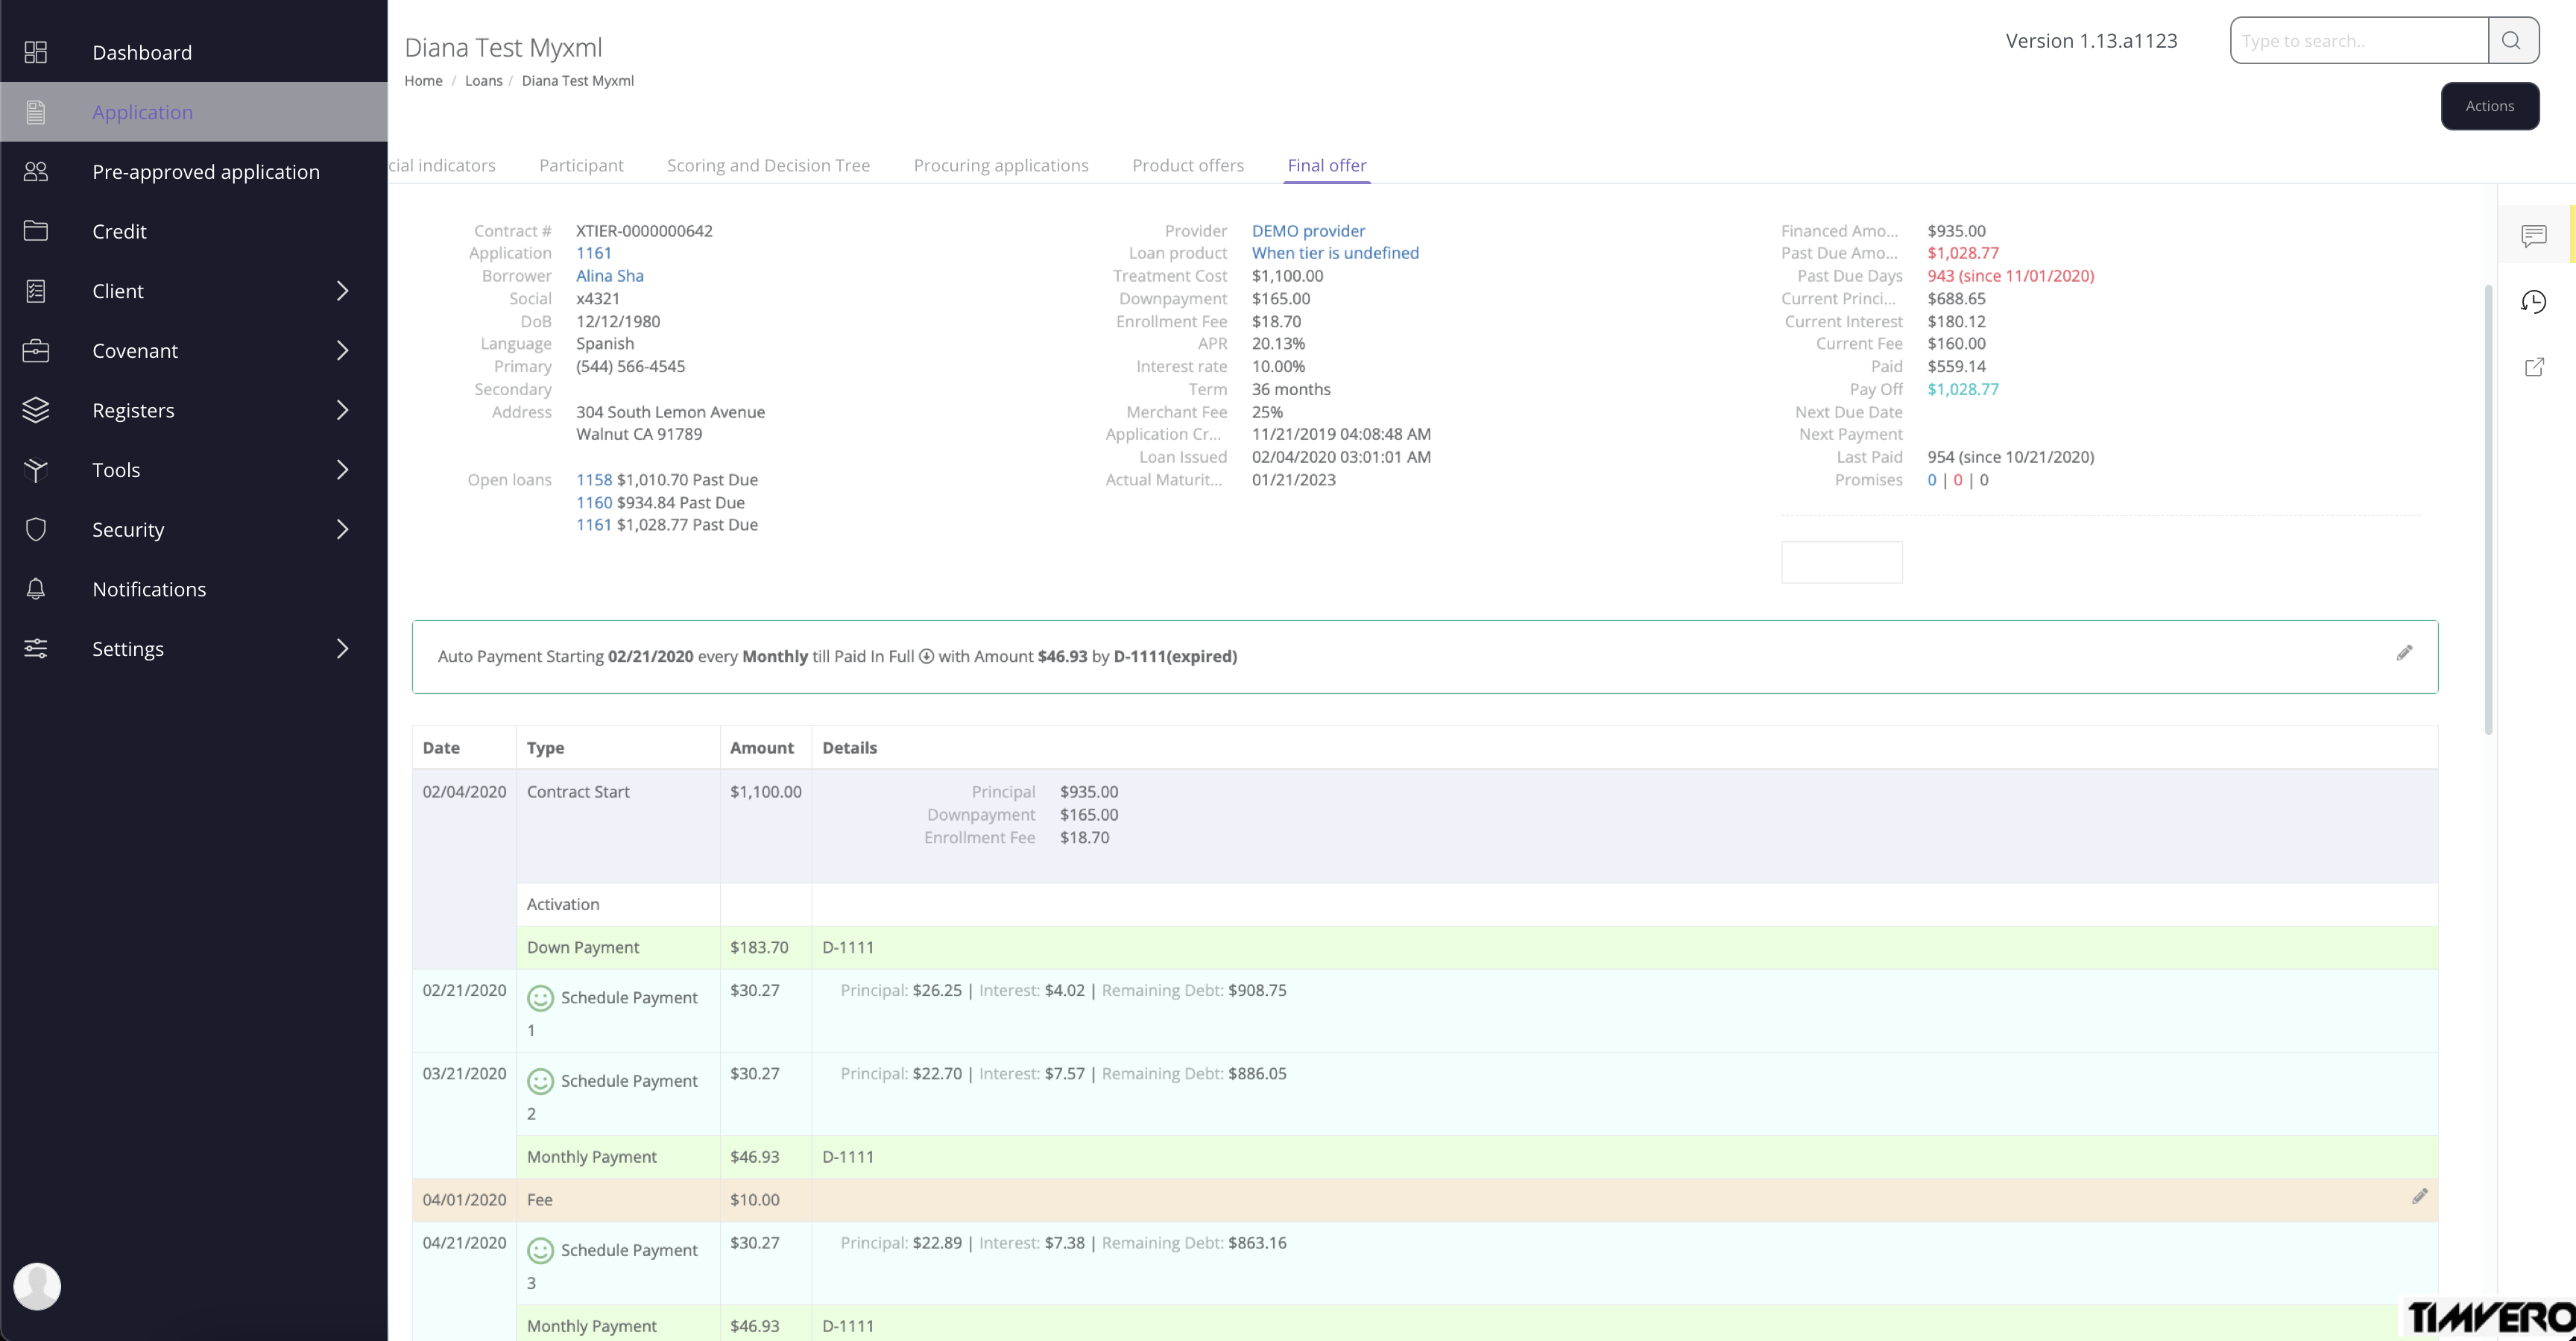Screen dimensions: 2576x1341
Task: Open borrower Alina Sha link
Action: tap(609, 276)
